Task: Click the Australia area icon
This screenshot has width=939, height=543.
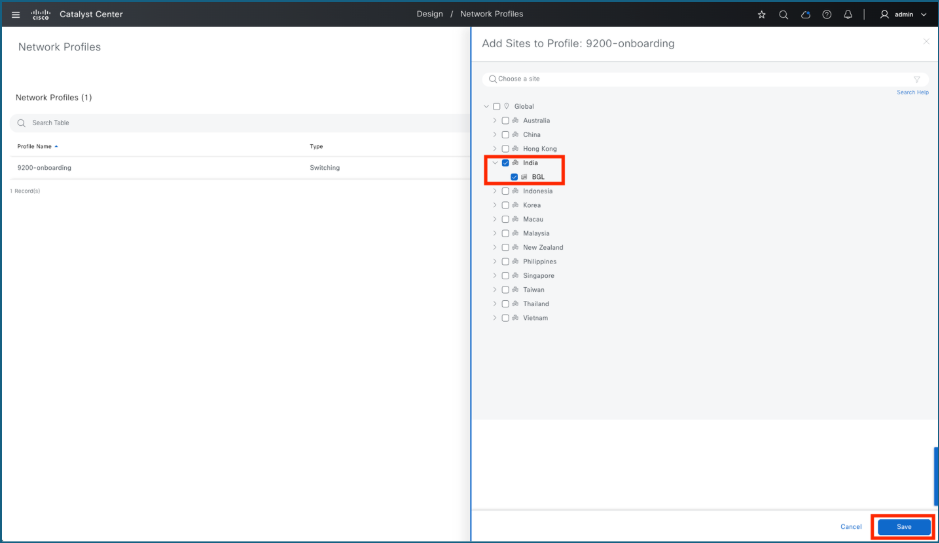Action: point(515,120)
